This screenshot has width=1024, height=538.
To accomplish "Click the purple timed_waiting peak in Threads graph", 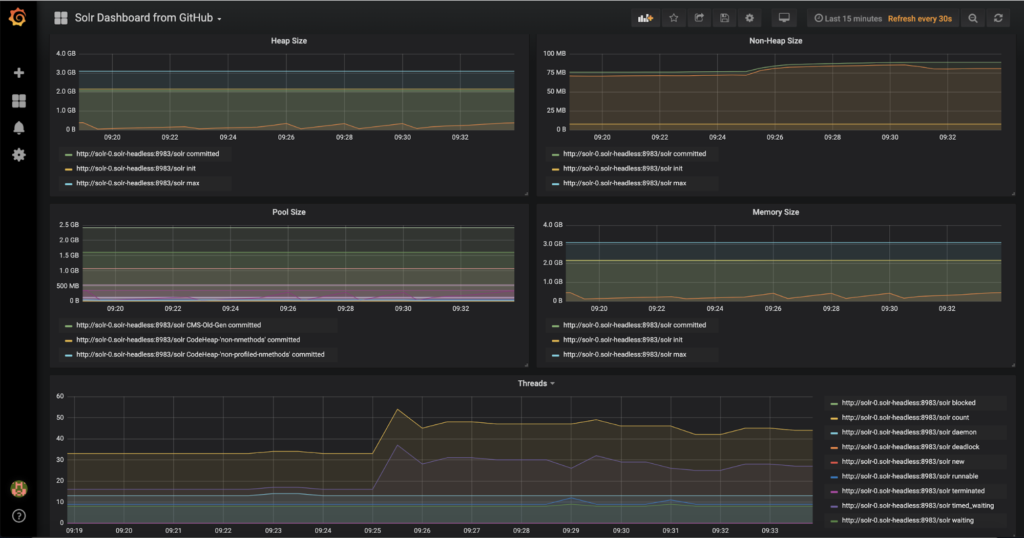I will [398, 445].
